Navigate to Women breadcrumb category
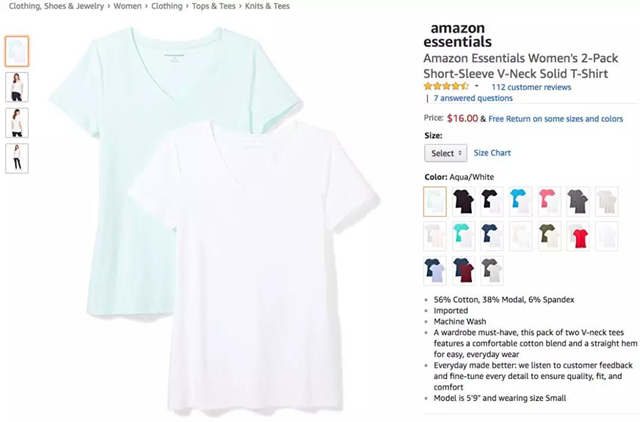 point(127,6)
